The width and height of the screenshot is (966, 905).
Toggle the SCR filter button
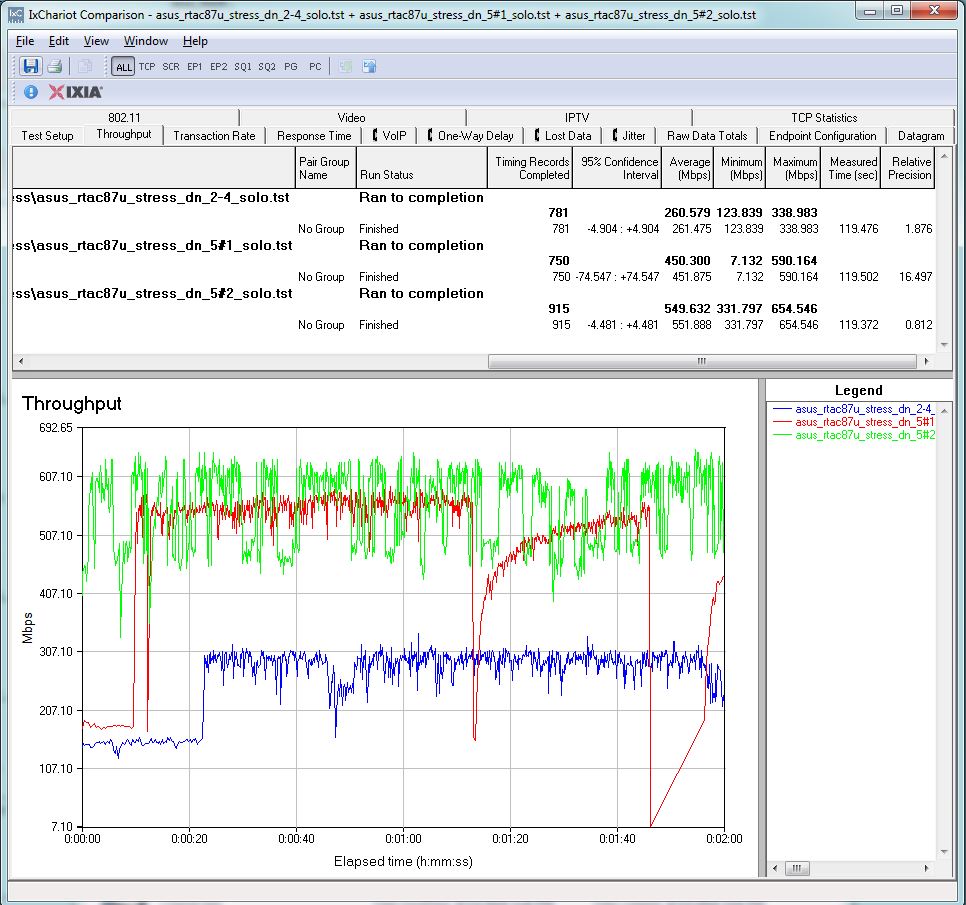[171, 67]
